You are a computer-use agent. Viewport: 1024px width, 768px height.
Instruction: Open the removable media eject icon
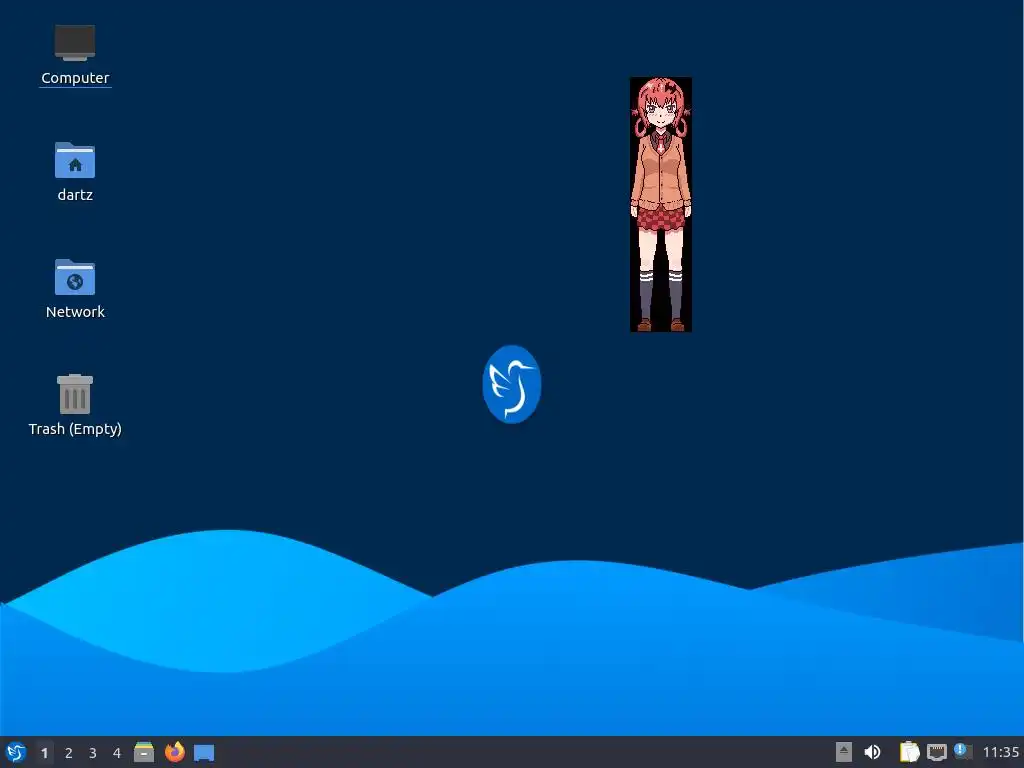point(844,752)
